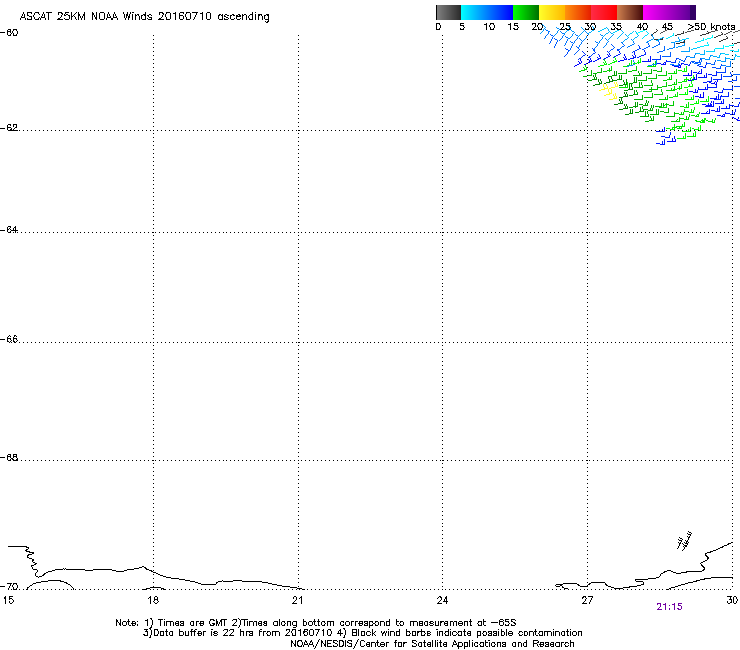Click the black contaminated wind barbs near coast
Viewport: 740px width, 650px height.
(684, 541)
